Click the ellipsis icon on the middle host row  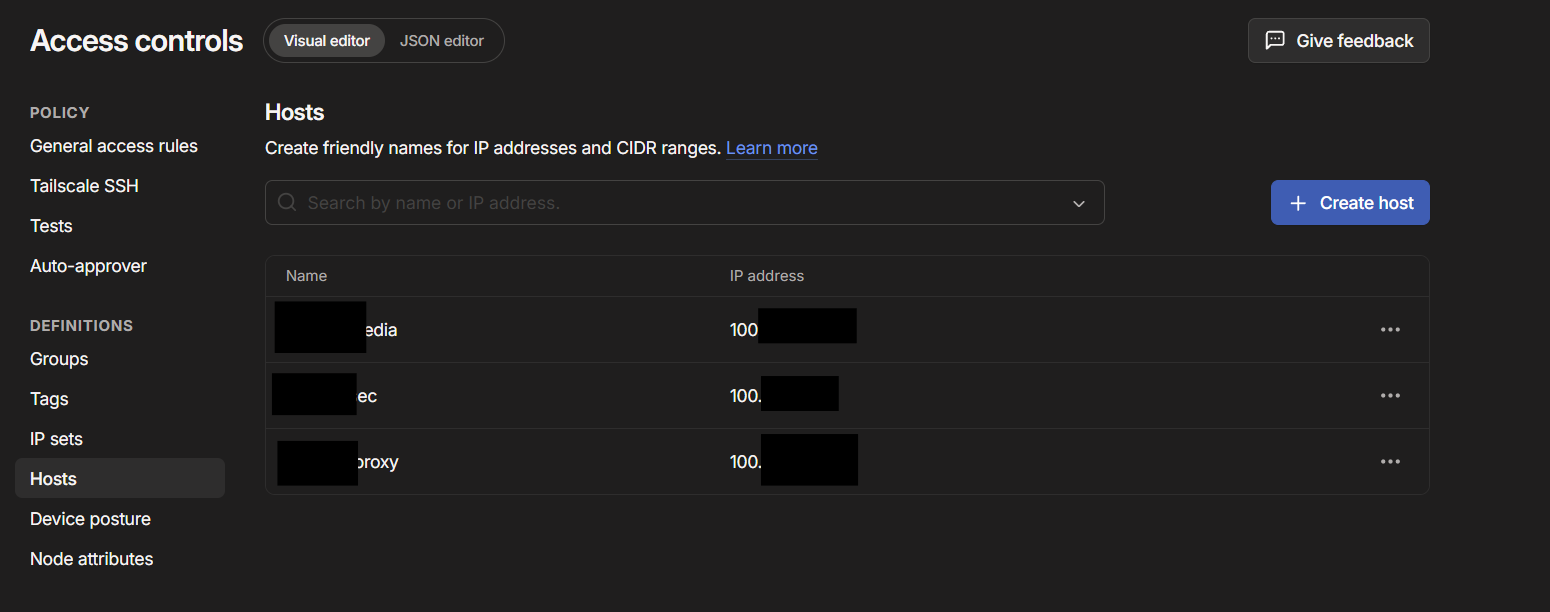tap(1390, 396)
